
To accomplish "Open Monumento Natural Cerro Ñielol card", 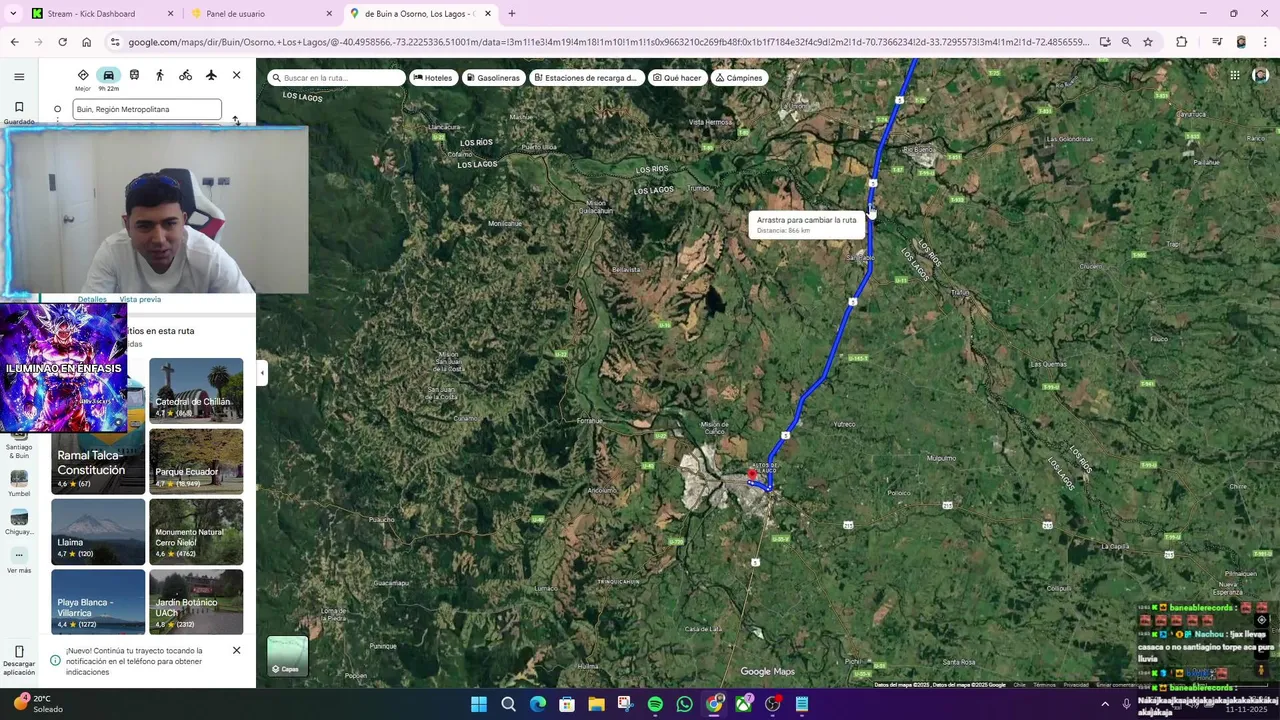I will tap(196, 532).
